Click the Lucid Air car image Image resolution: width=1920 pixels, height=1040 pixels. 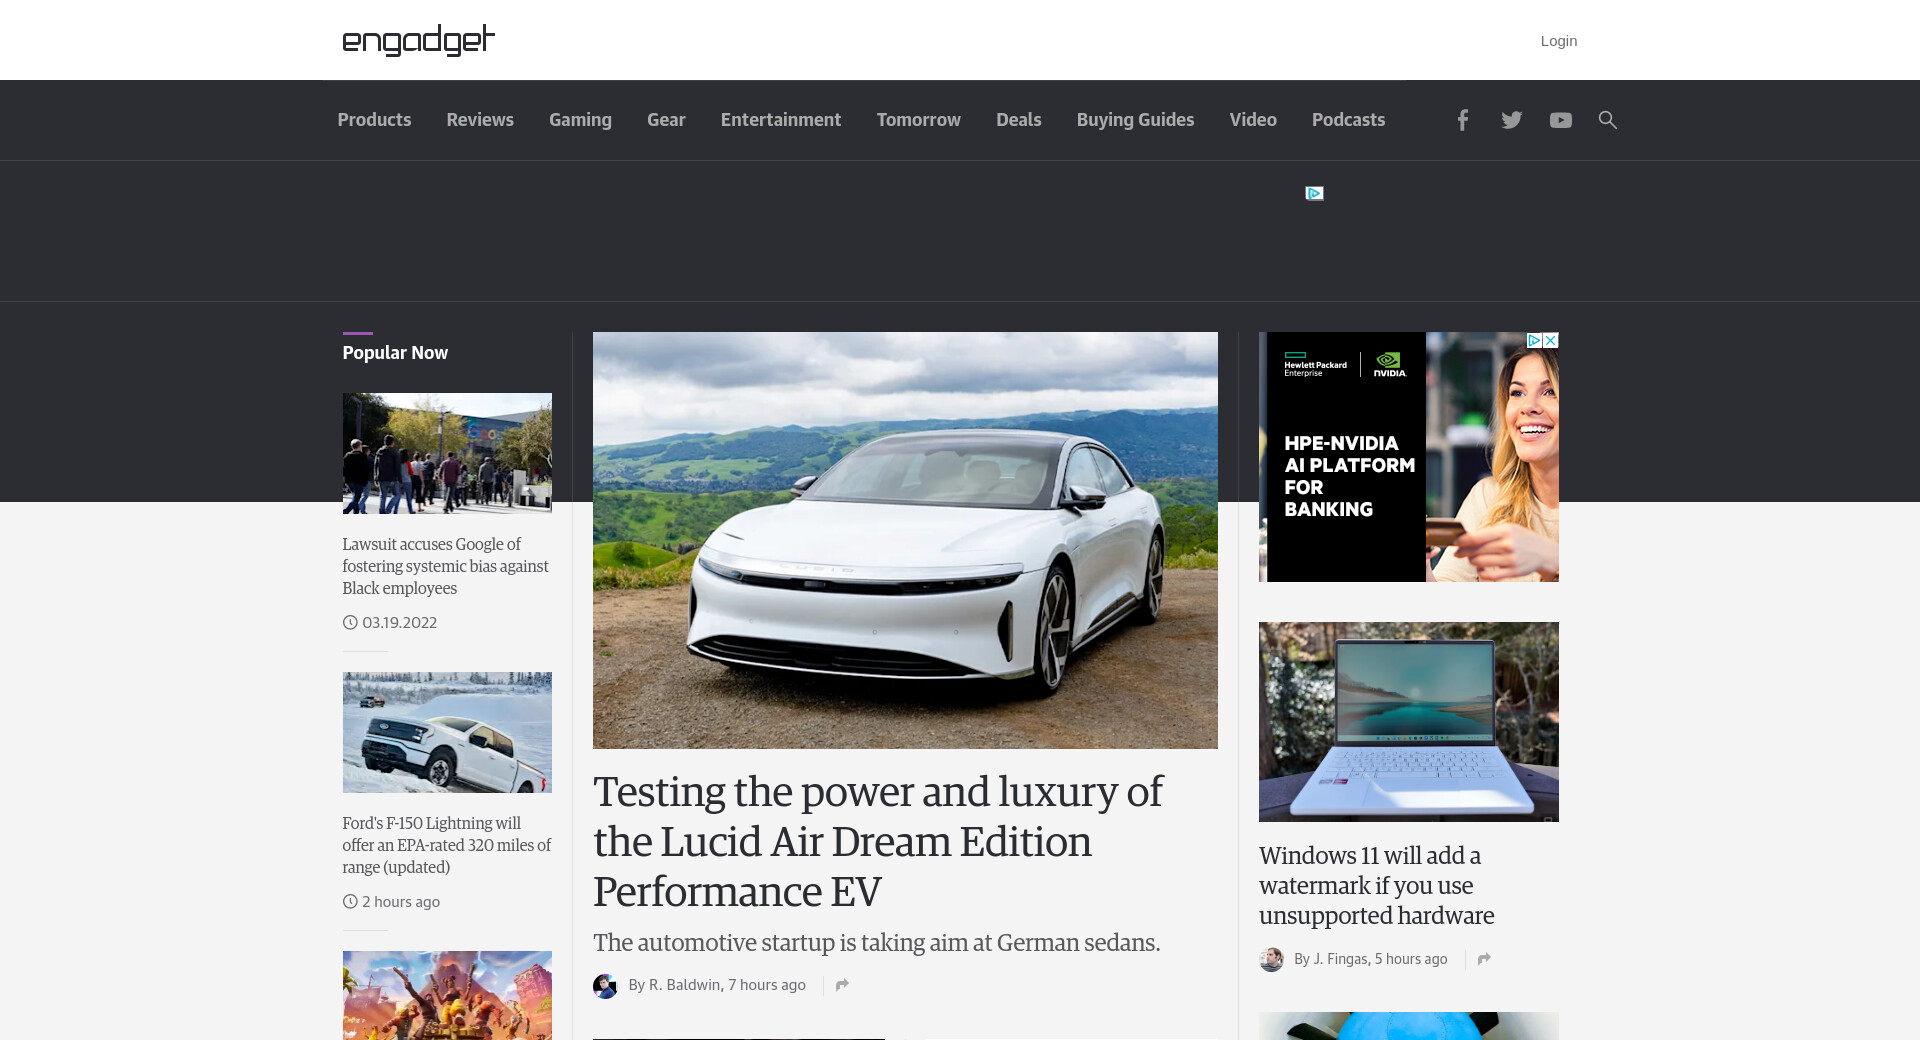click(x=905, y=540)
